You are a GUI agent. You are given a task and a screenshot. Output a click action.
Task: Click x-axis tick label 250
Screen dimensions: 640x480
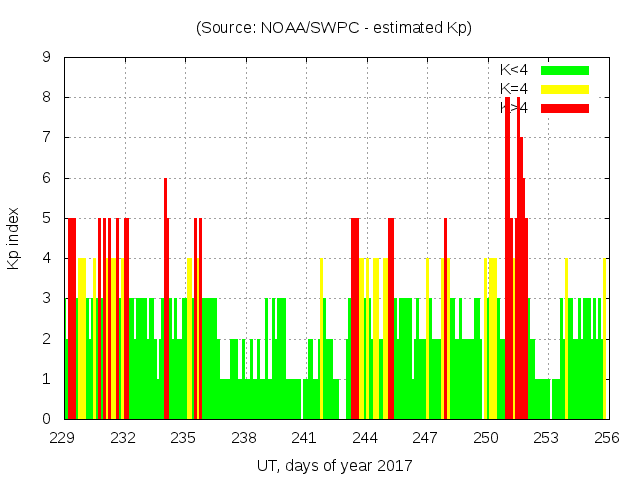coord(486,438)
